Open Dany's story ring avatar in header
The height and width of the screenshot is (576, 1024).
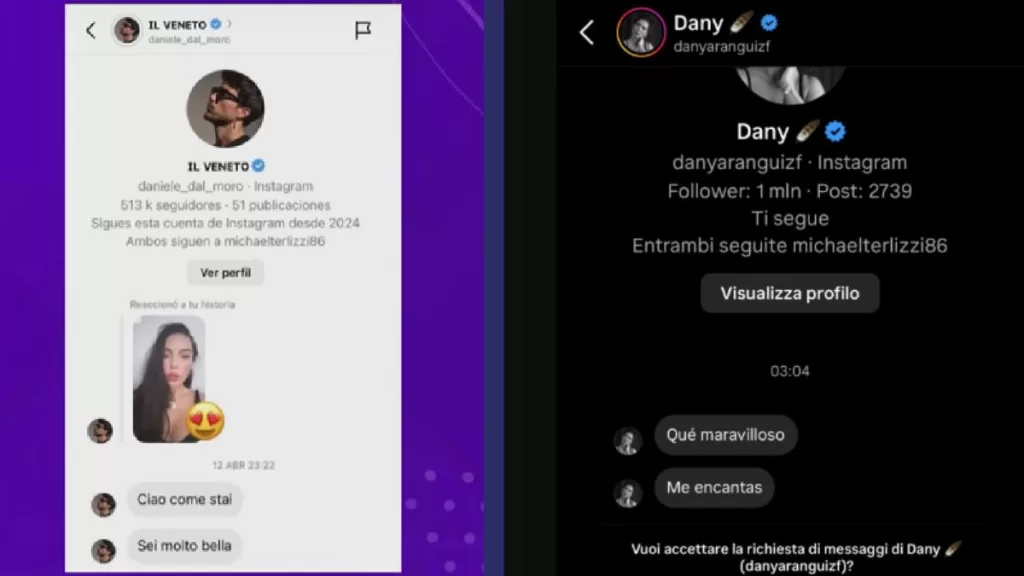point(641,32)
